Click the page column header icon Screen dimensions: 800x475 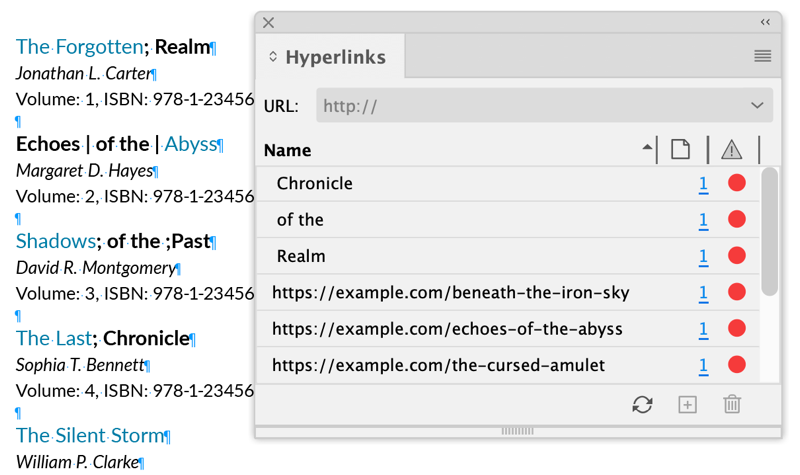(681, 149)
